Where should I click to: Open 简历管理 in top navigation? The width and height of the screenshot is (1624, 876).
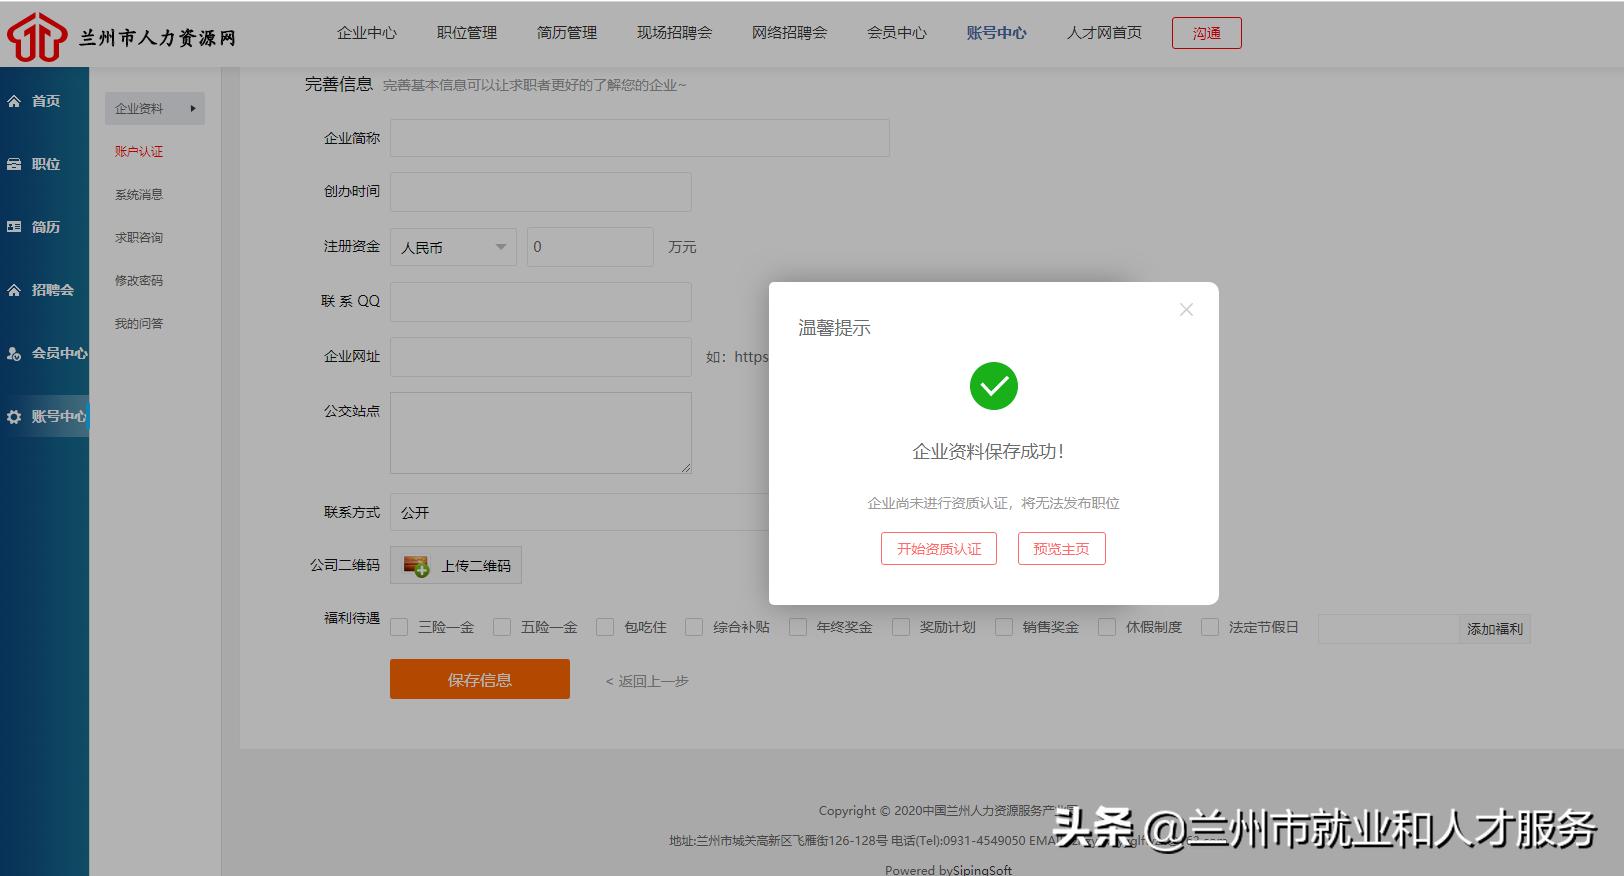(567, 33)
